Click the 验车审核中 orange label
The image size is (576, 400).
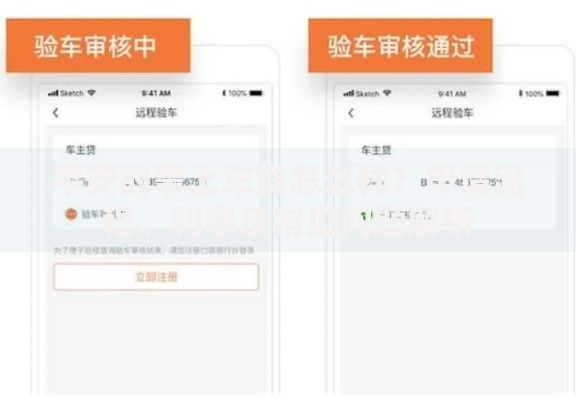[x=98, y=46]
